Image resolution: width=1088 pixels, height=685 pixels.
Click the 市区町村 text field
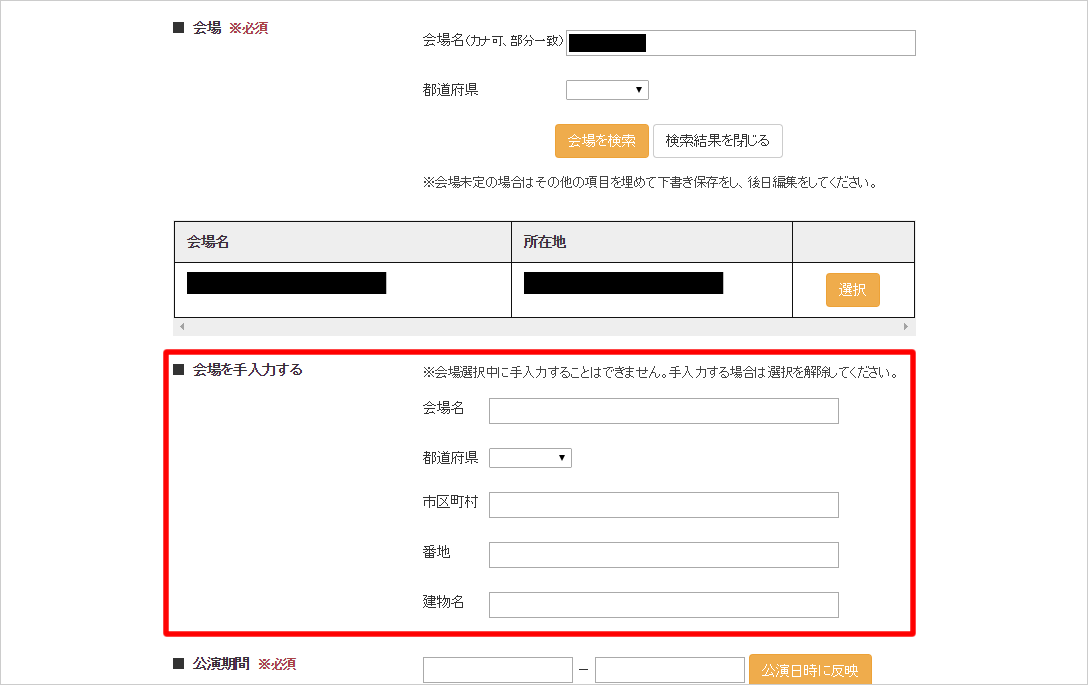(x=663, y=505)
